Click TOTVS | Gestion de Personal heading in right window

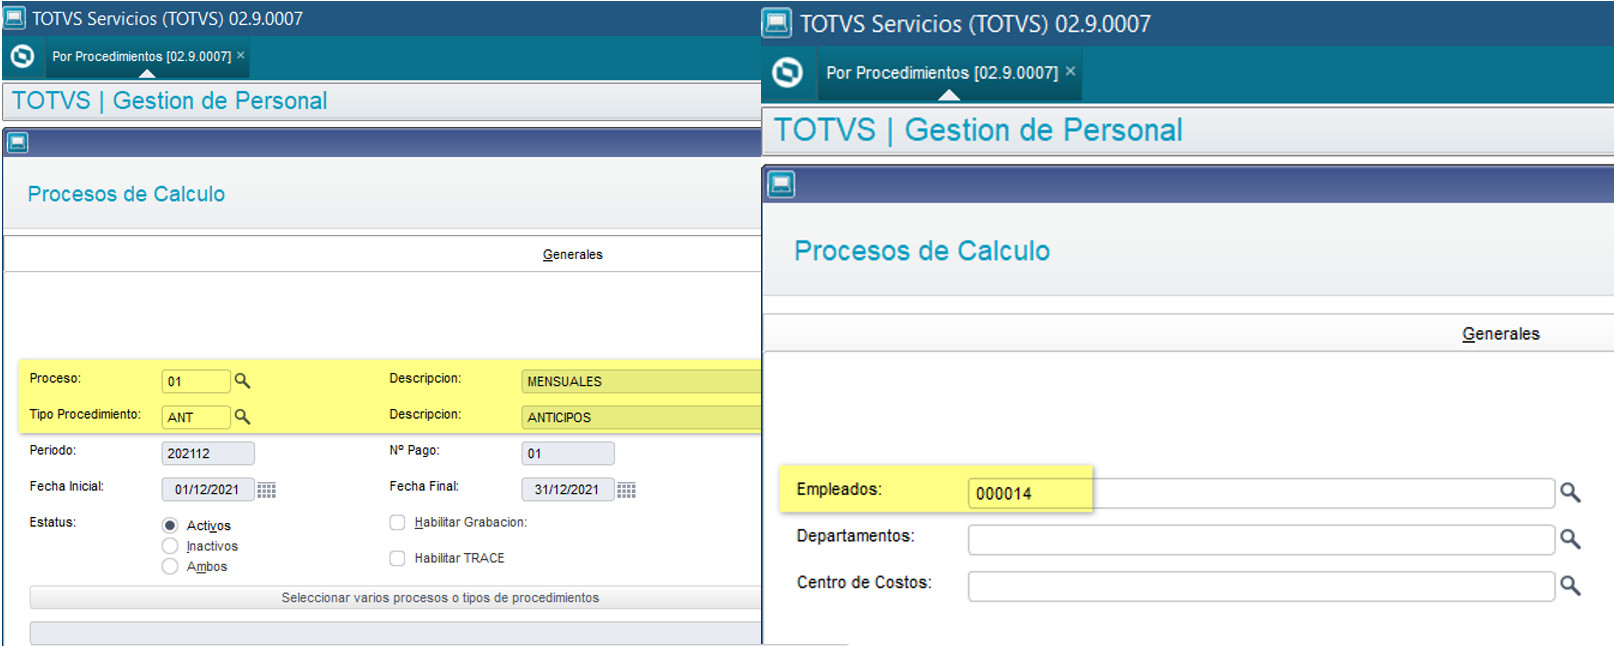978,130
